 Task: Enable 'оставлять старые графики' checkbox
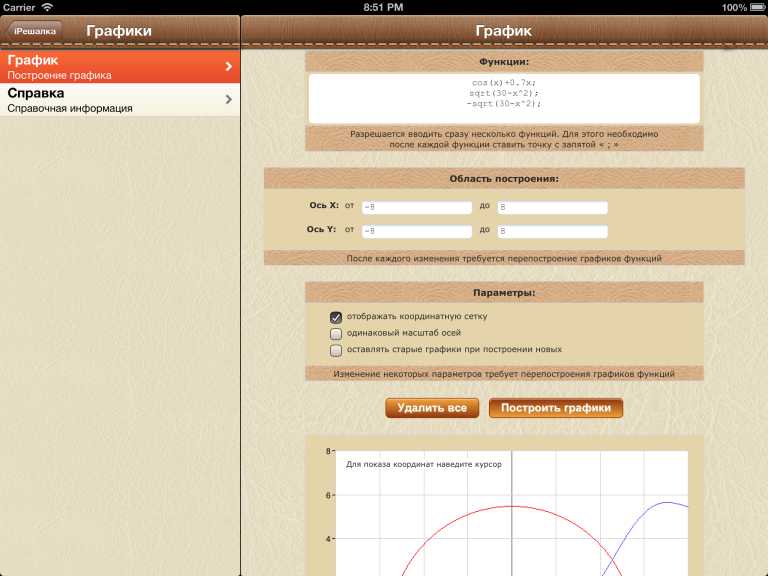(x=336, y=351)
